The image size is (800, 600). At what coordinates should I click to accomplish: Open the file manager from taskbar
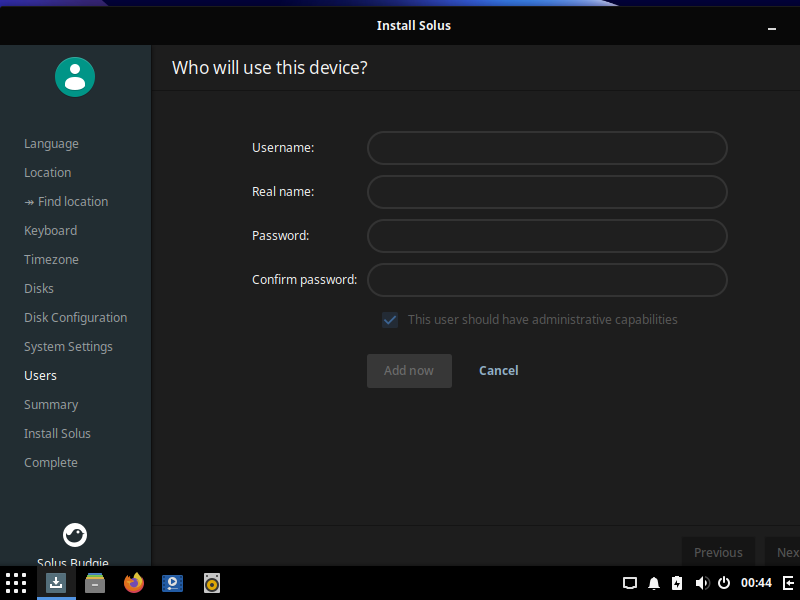[x=95, y=583]
